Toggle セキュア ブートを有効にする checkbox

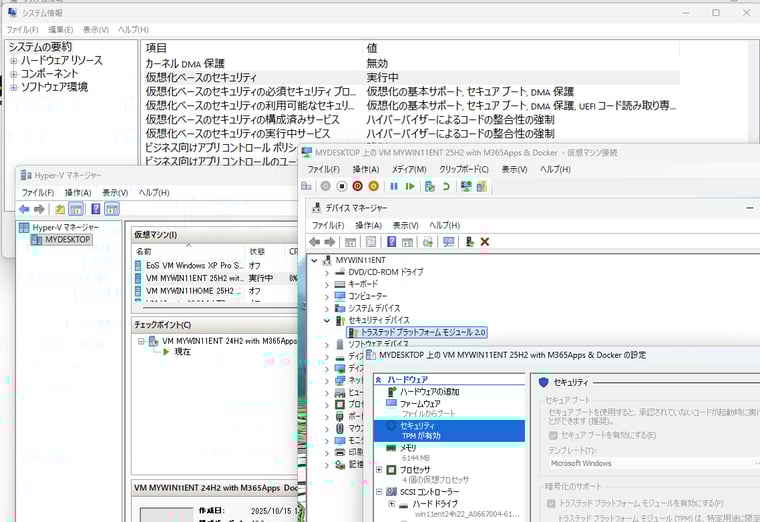tap(553, 435)
